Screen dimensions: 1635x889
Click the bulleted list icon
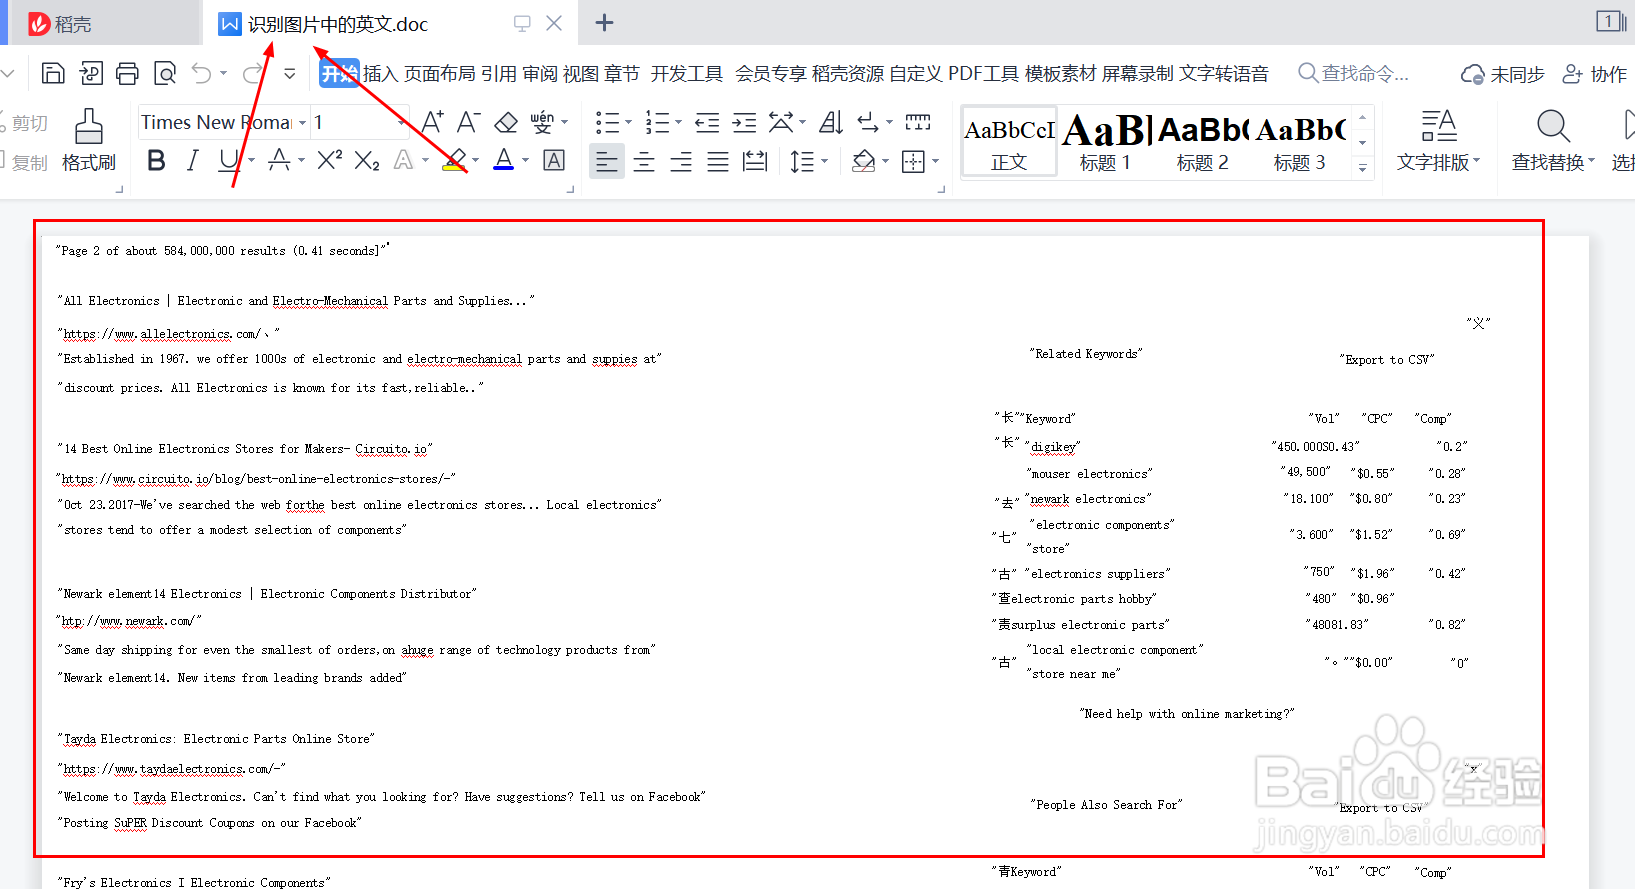tap(606, 123)
